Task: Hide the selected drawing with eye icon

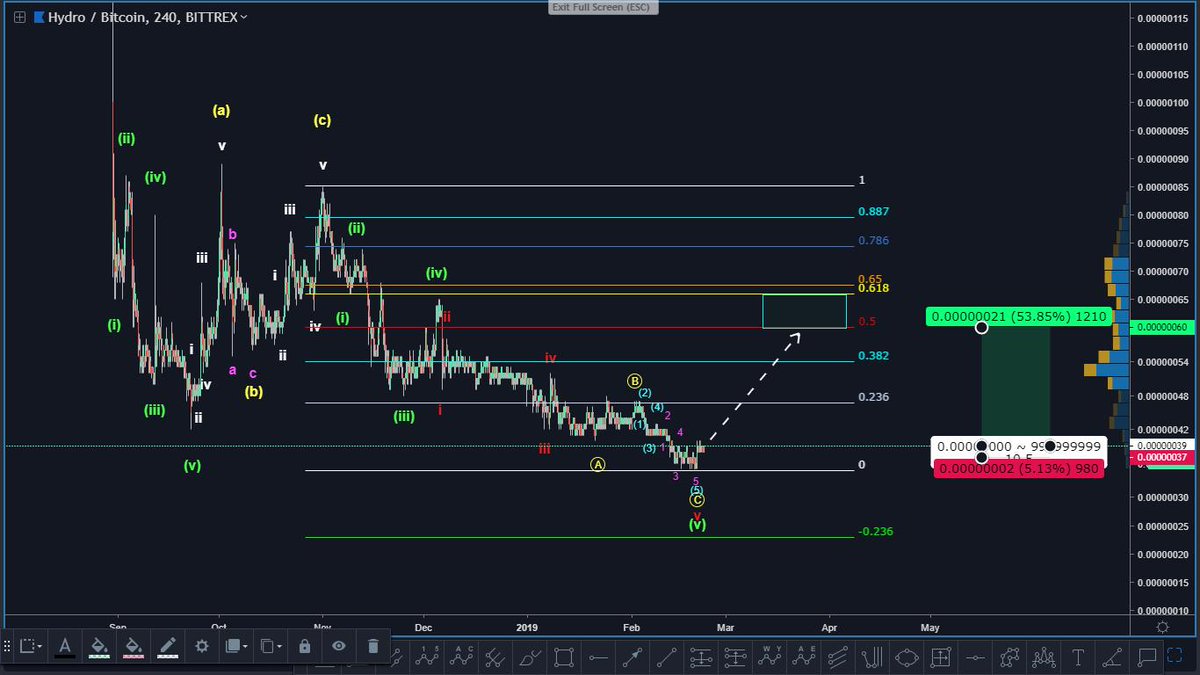Action: point(339,646)
